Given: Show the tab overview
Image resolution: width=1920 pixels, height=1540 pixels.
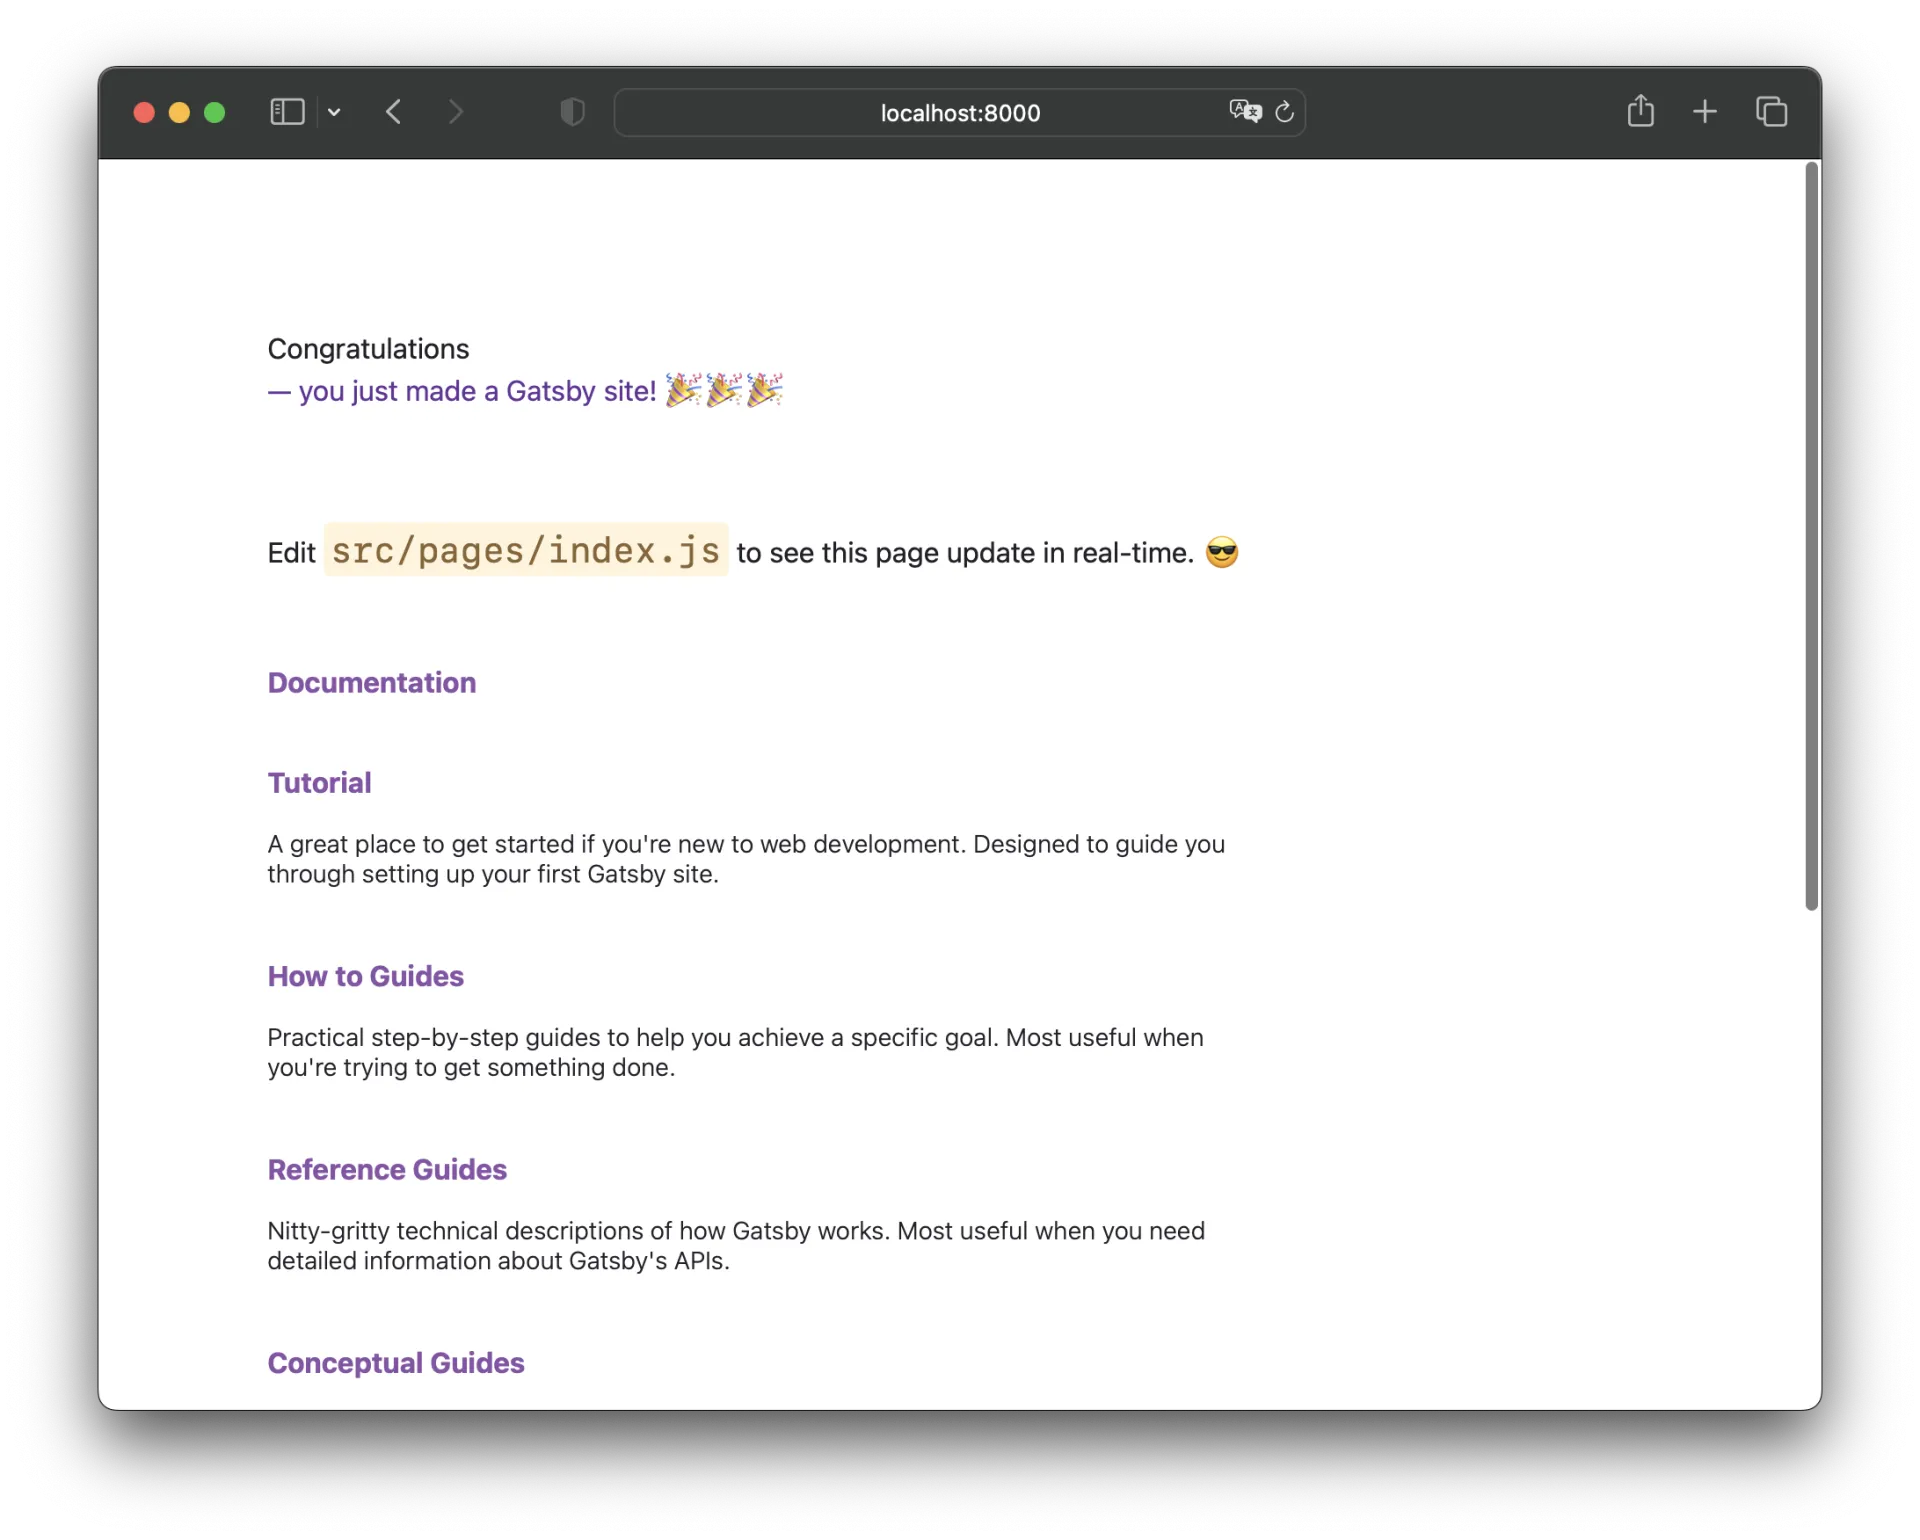Looking at the screenshot, I should pos(1771,112).
